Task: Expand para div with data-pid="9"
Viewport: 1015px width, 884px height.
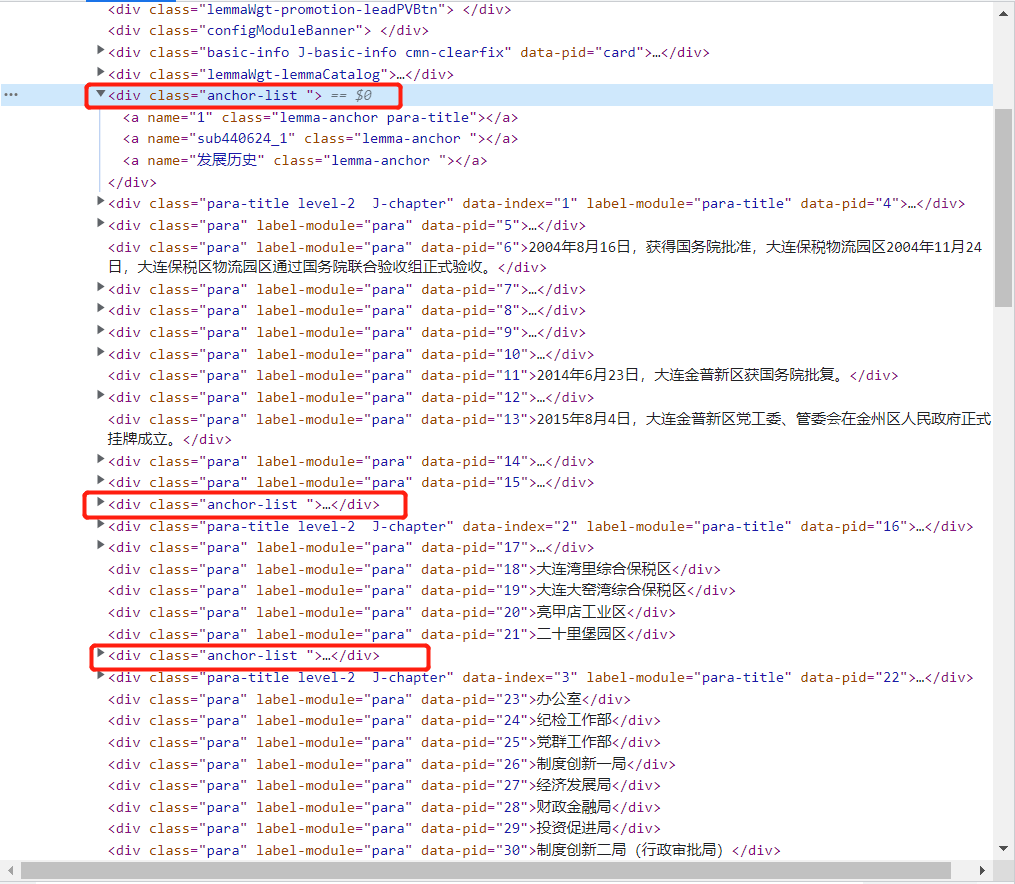Action: (100, 330)
